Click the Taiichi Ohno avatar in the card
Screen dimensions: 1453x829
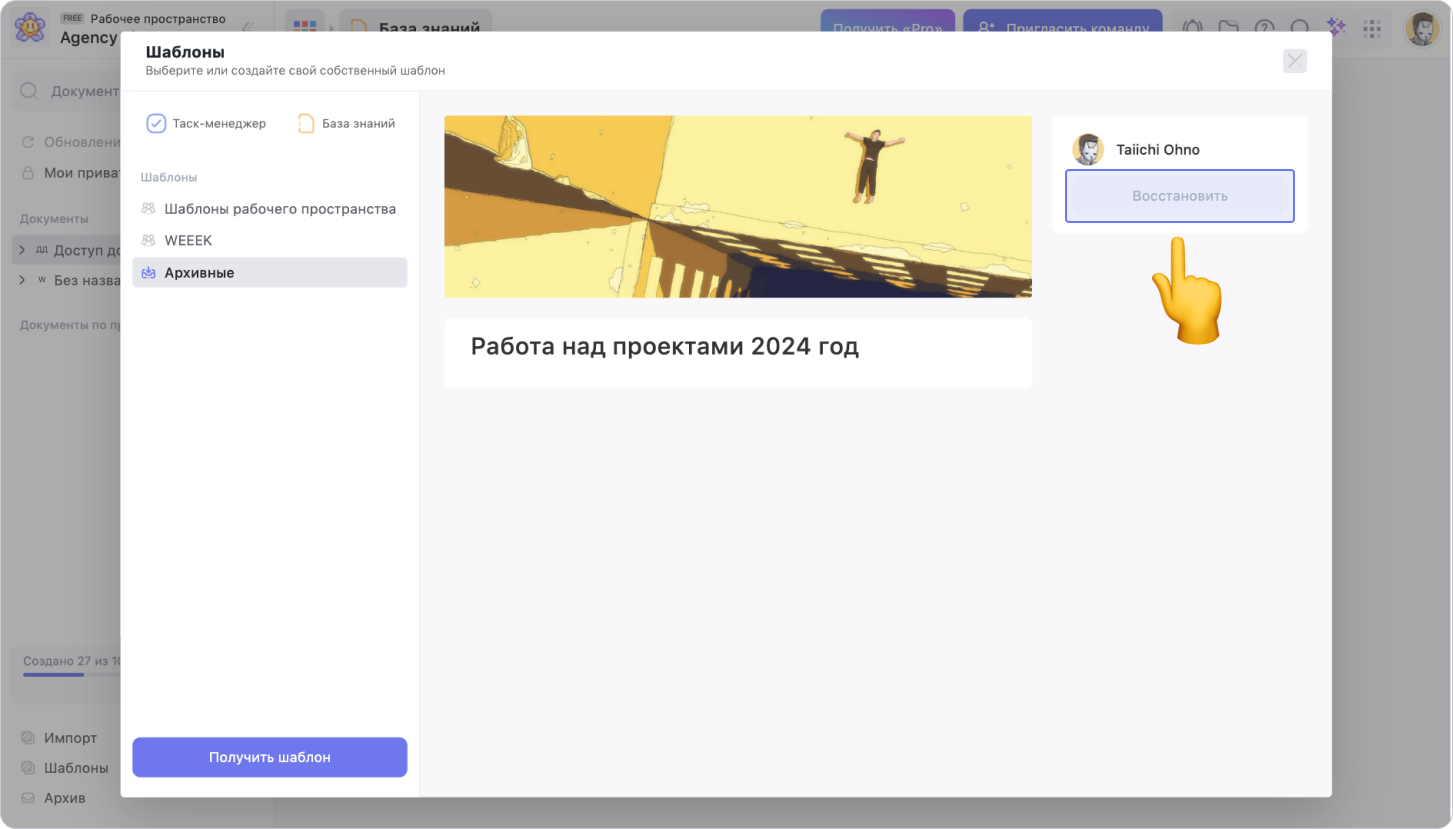[1088, 150]
